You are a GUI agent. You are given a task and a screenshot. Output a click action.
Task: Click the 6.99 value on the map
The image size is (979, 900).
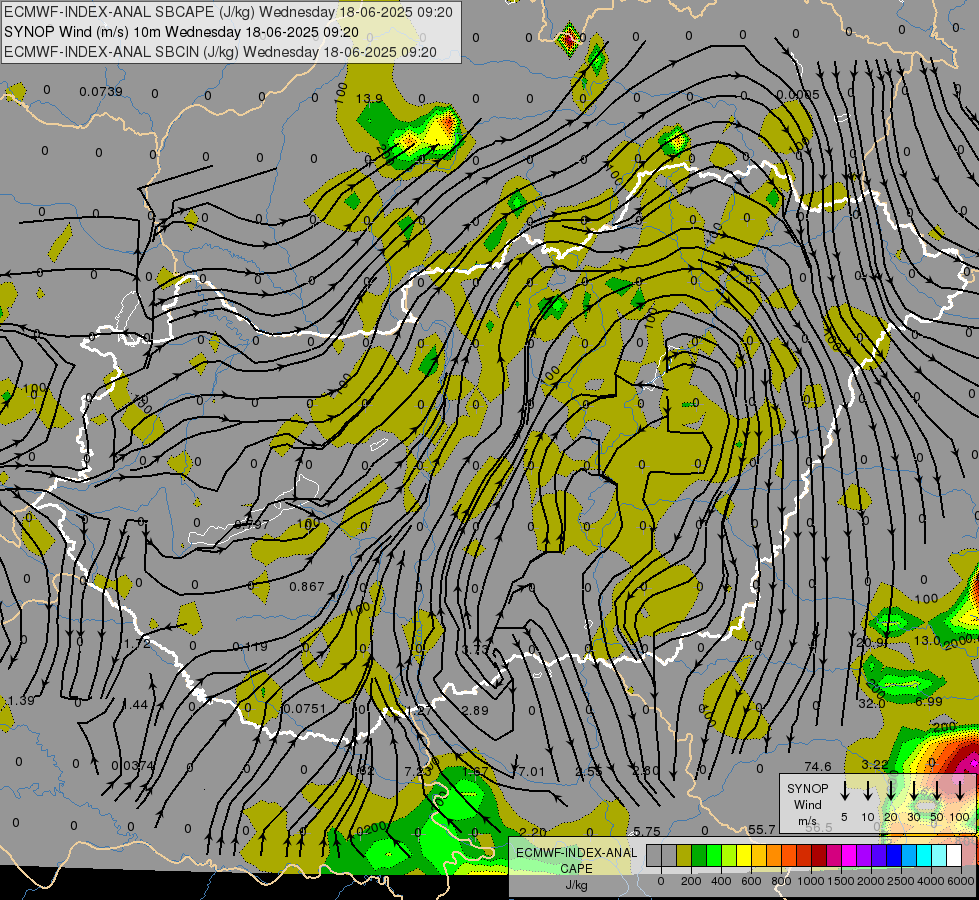928,701
